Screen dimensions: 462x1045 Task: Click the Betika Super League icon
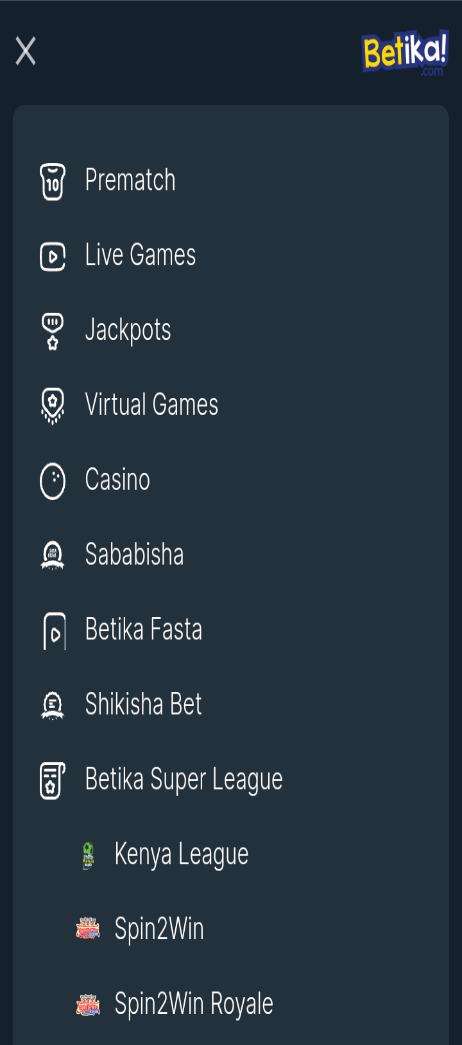(53, 780)
